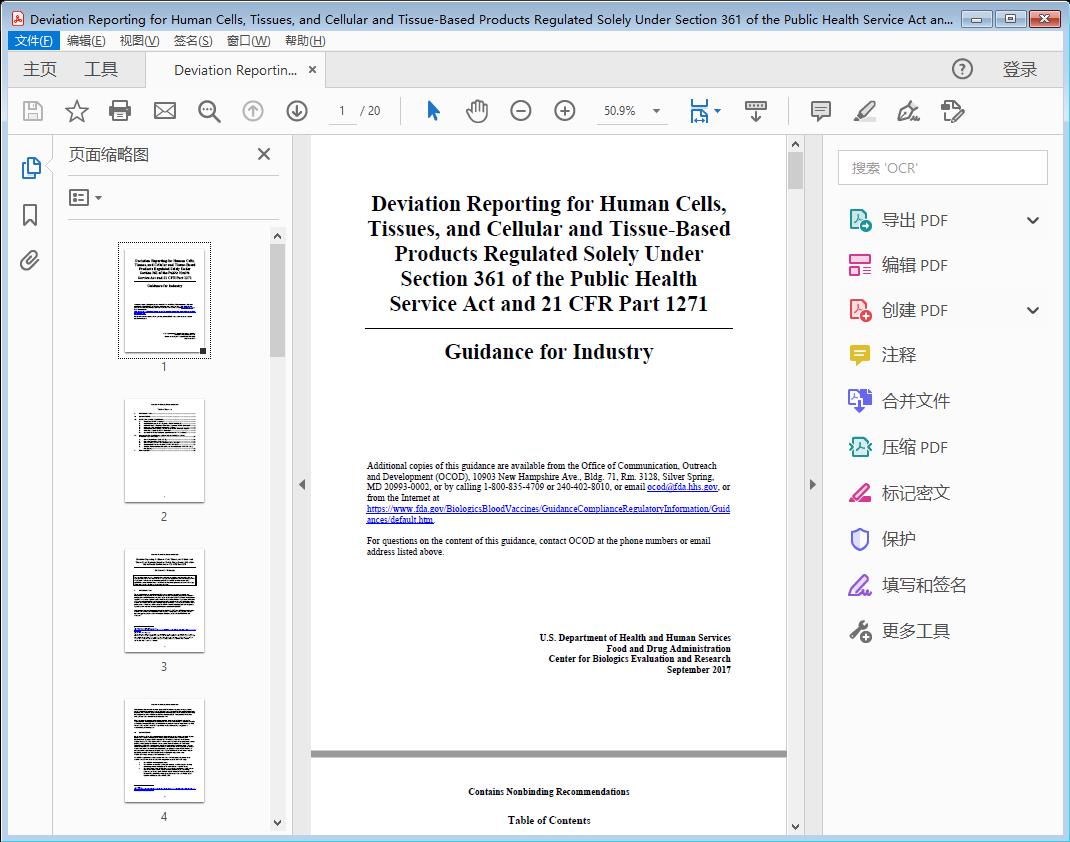1070x842 pixels.
Task: Switch to the 工具 tab
Action: click(x=100, y=69)
